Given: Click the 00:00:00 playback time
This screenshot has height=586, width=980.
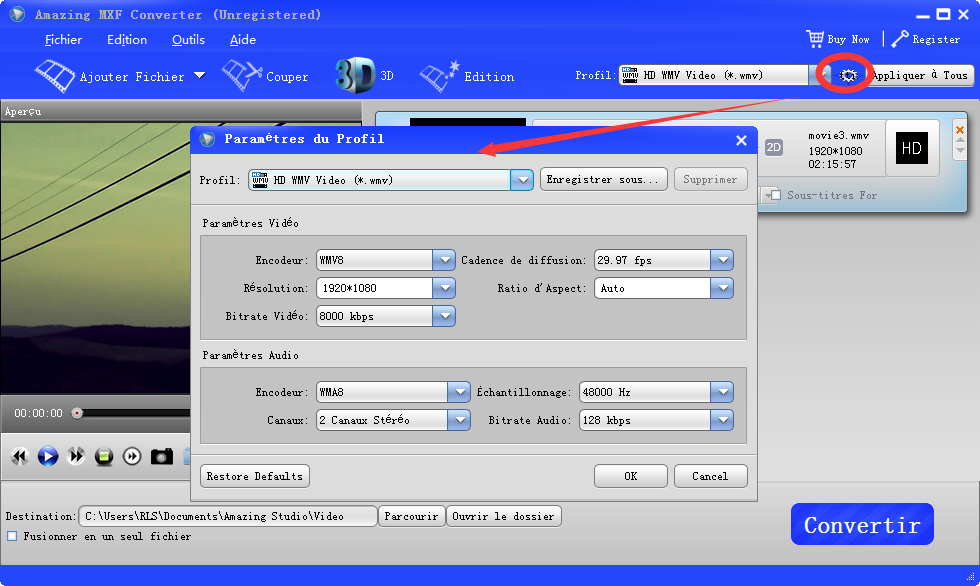Looking at the screenshot, I should 39,413.
